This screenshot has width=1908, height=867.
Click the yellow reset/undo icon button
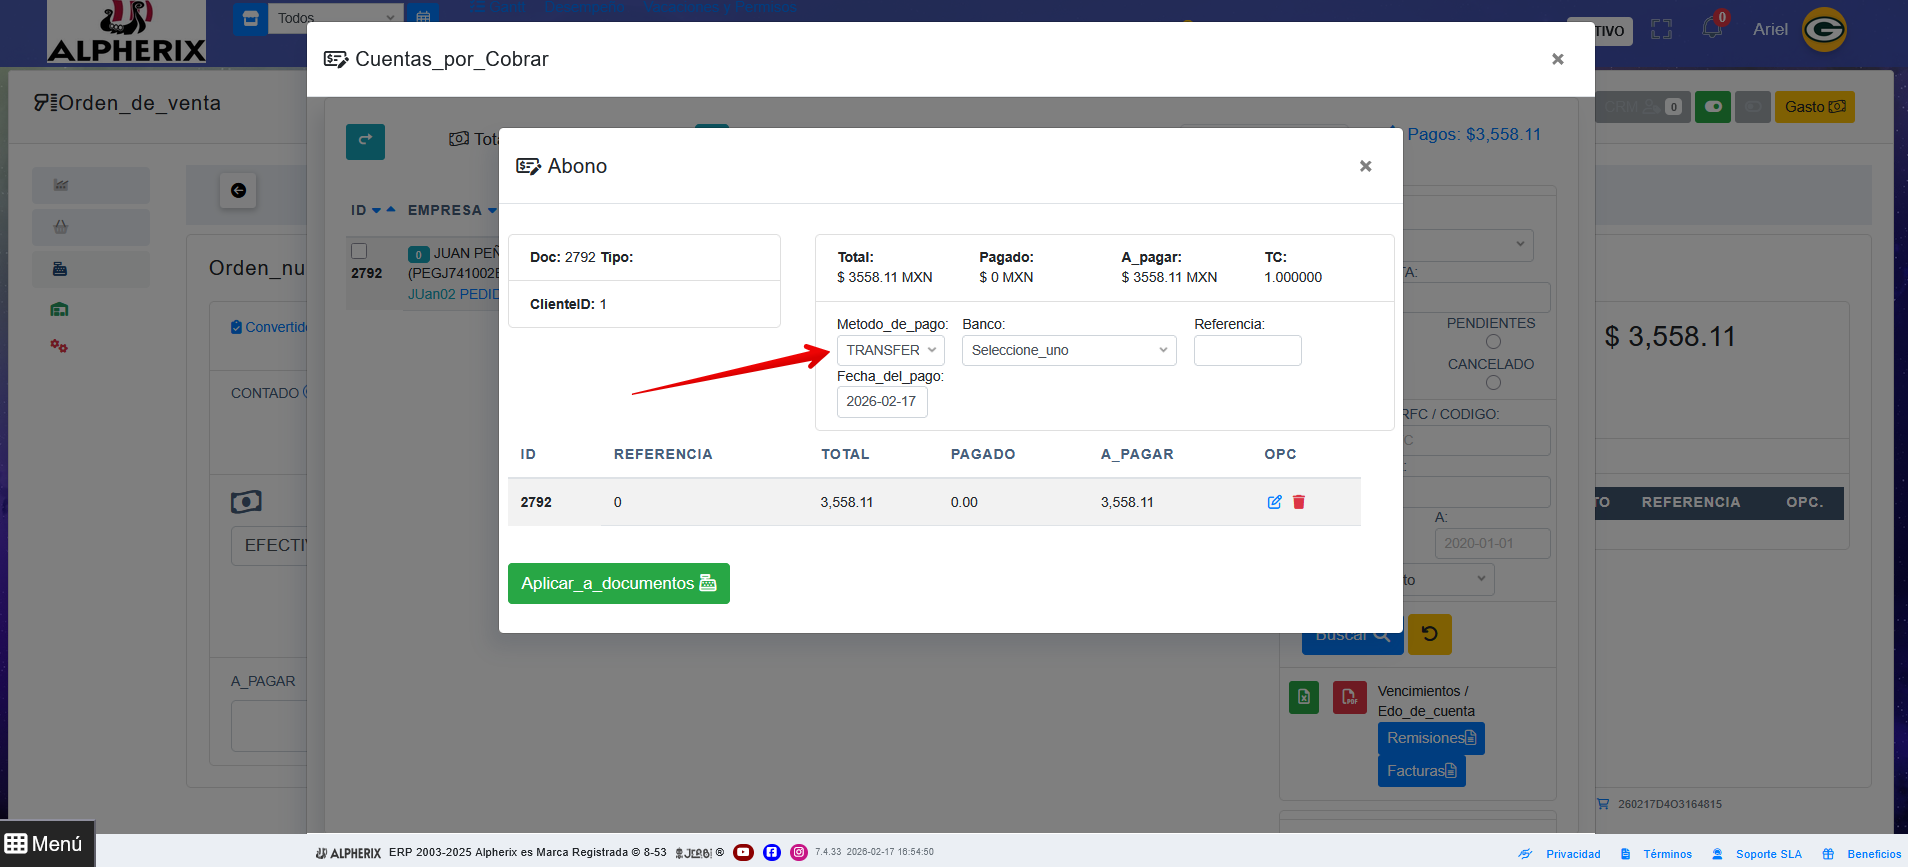click(x=1429, y=634)
